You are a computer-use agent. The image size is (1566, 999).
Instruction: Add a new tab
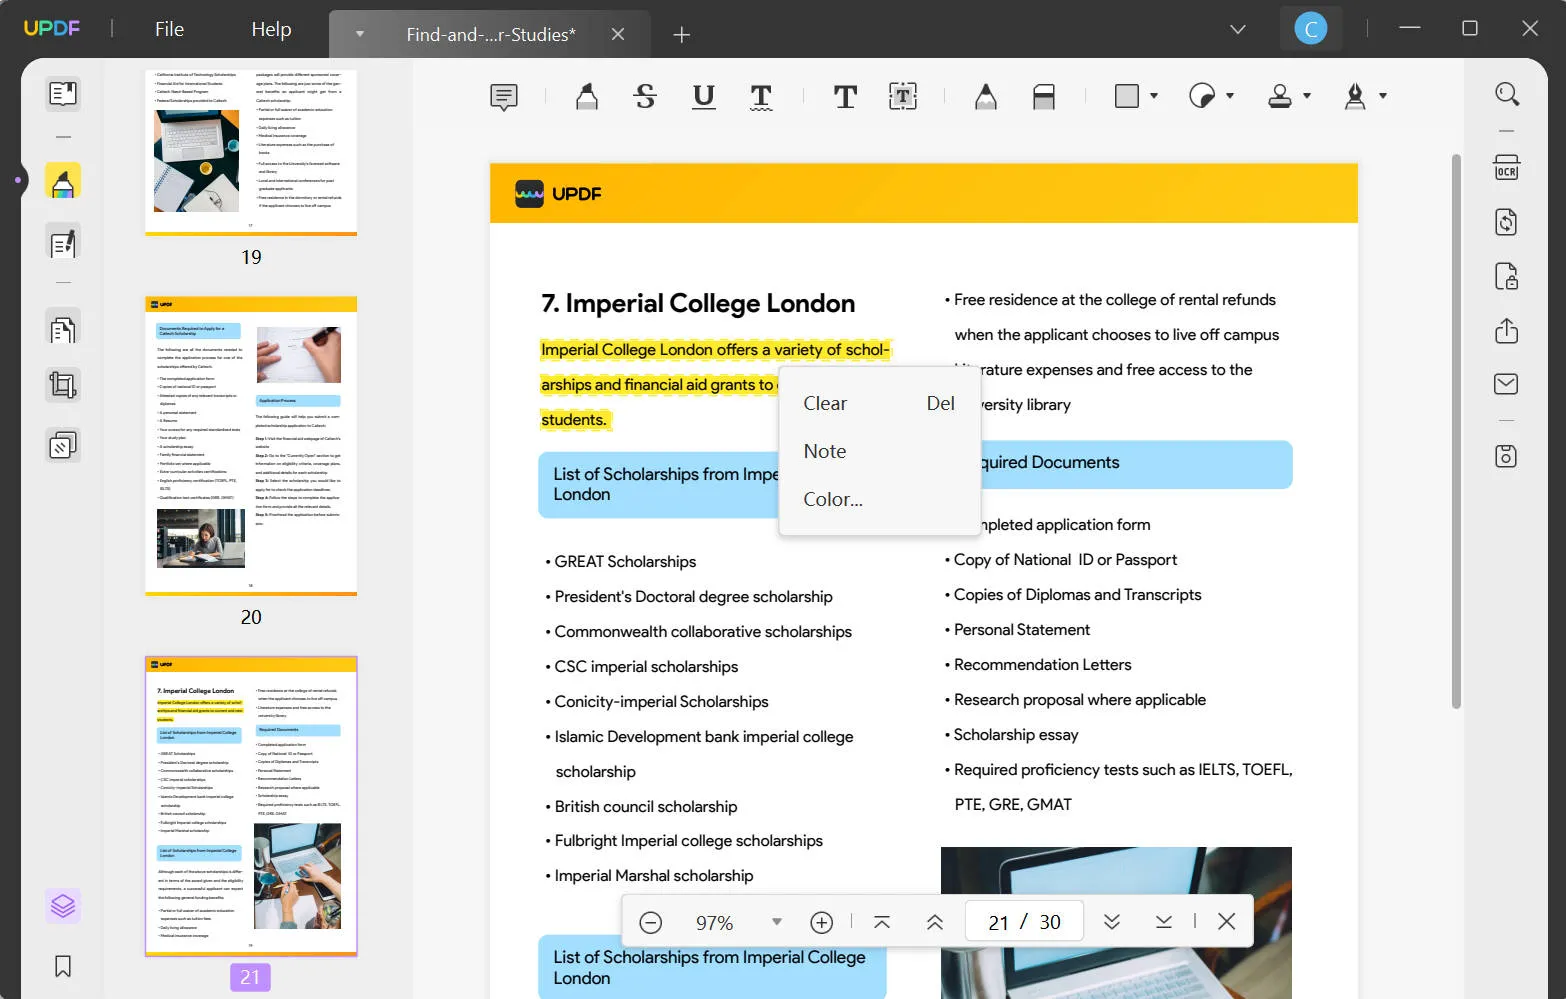coord(682,35)
